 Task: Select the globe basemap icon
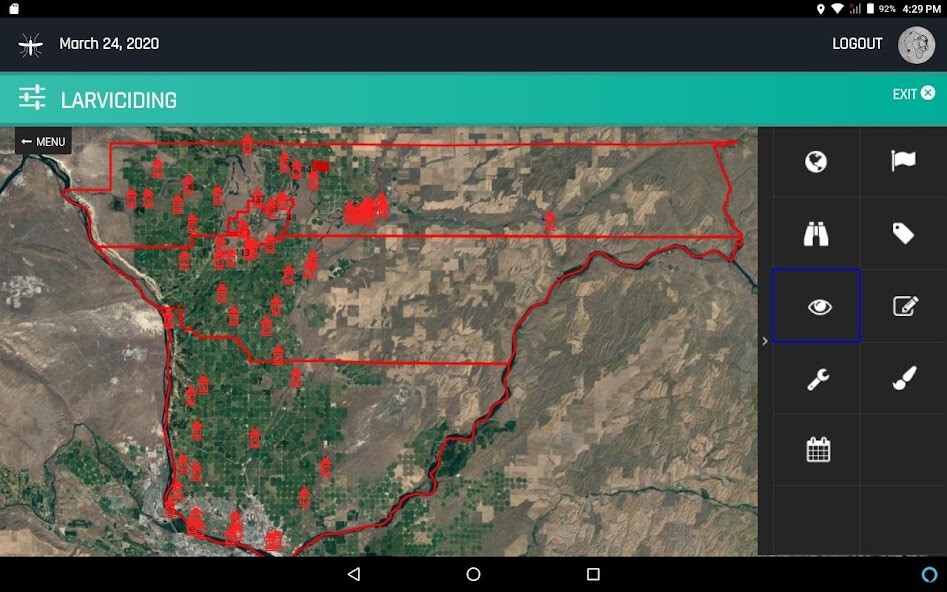pos(815,161)
